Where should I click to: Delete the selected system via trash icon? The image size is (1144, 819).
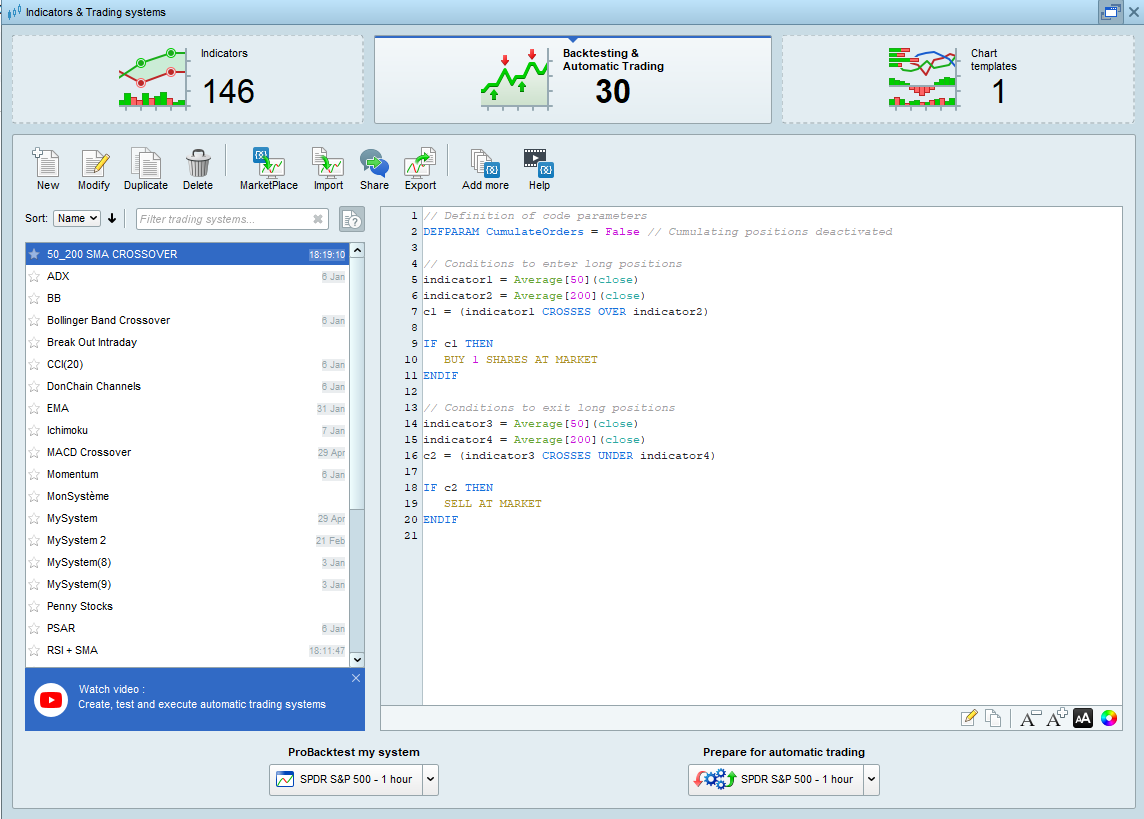point(198,169)
